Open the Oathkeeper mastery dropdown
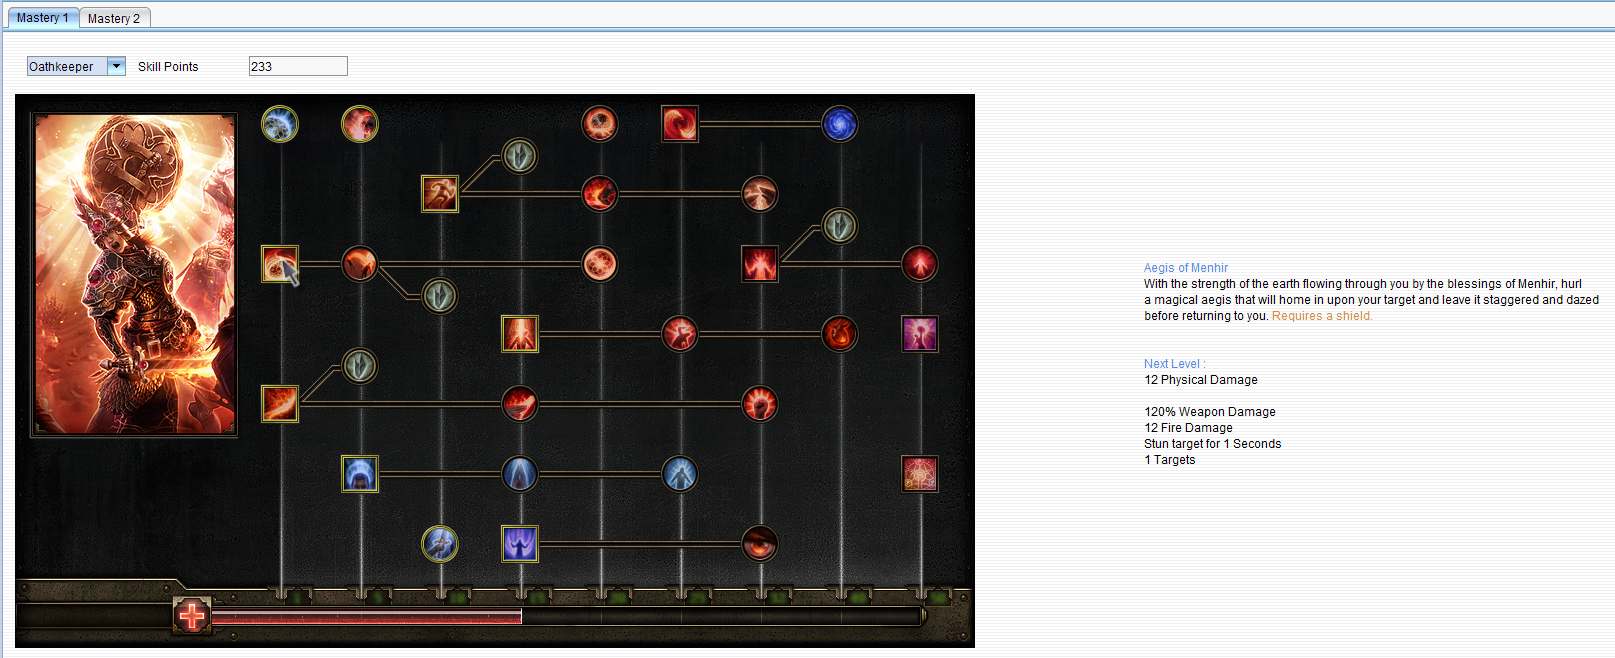The image size is (1615, 658). tap(116, 66)
